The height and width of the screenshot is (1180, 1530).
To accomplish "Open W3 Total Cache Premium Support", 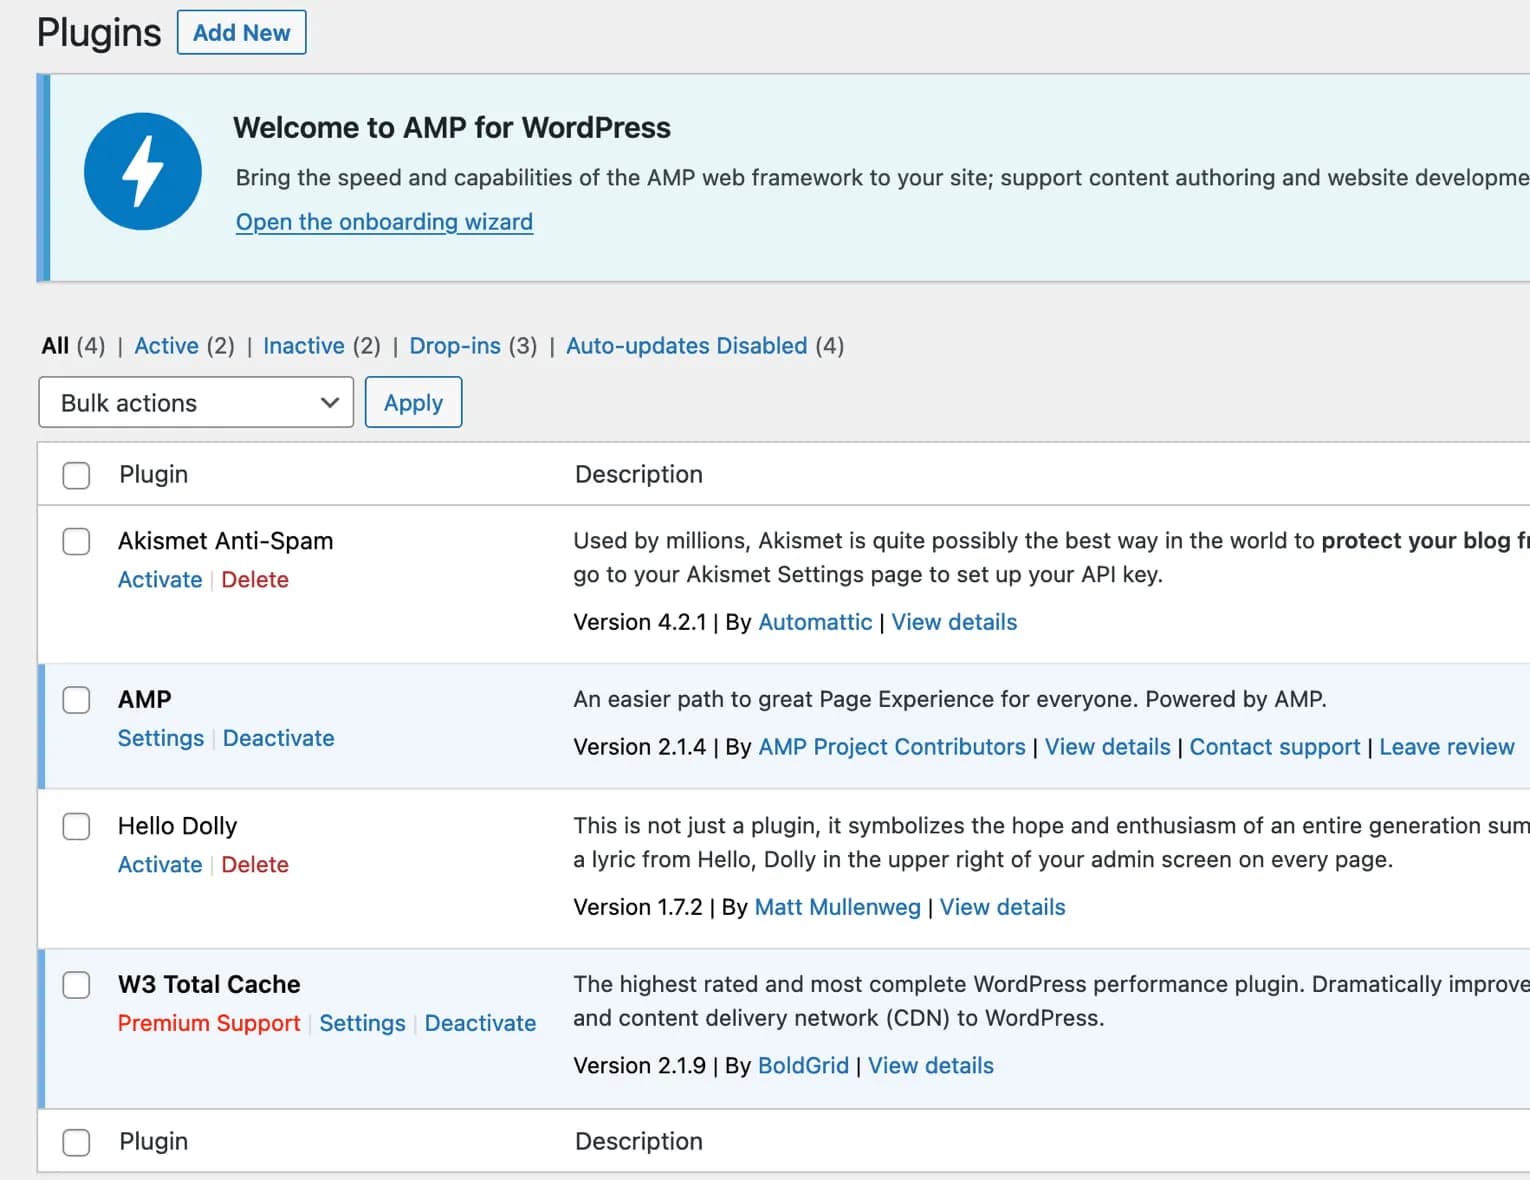I will pyautogui.click(x=209, y=1023).
